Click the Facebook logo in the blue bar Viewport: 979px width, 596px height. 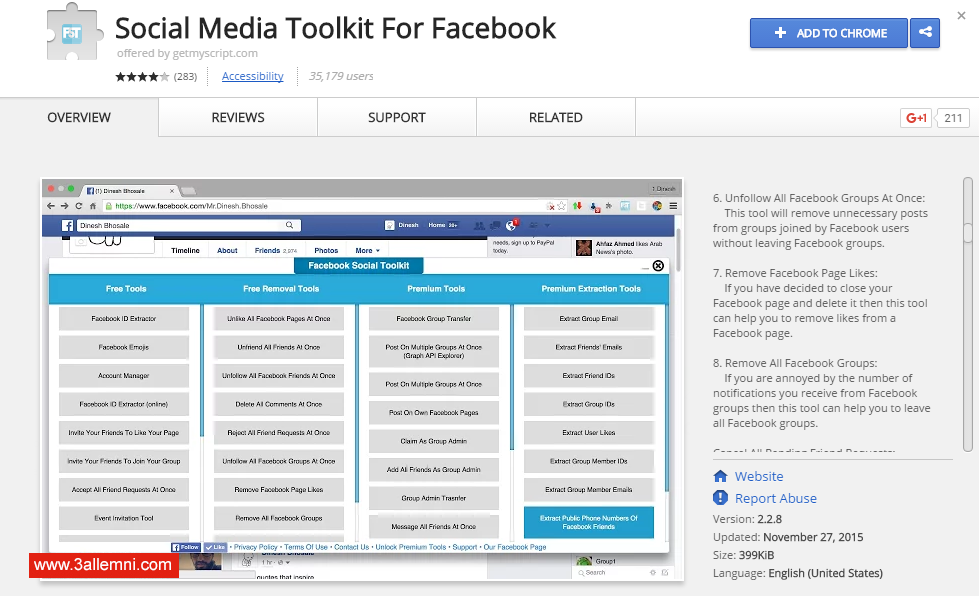(x=68, y=226)
